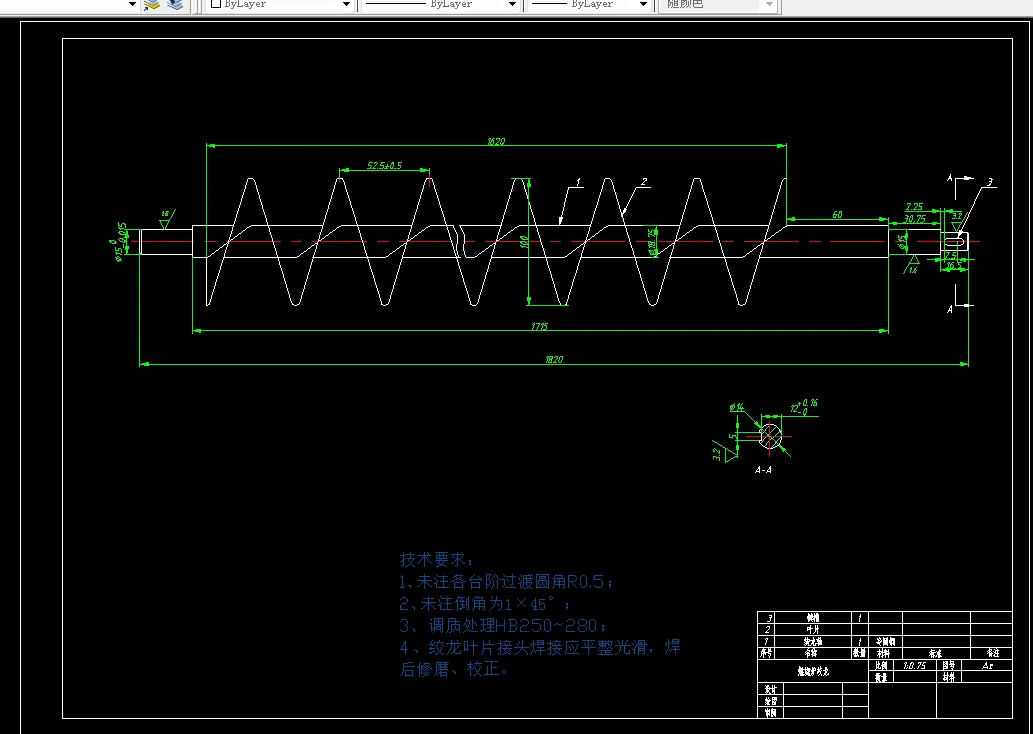The width and height of the screenshot is (1033, 734).
Task: Open the layer list dropdown arrow
Action: 132,5
